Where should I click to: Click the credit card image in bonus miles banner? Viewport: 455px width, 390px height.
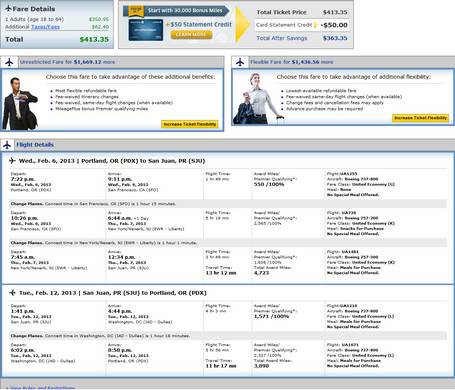pyautogui.click(x=146, y=30)
